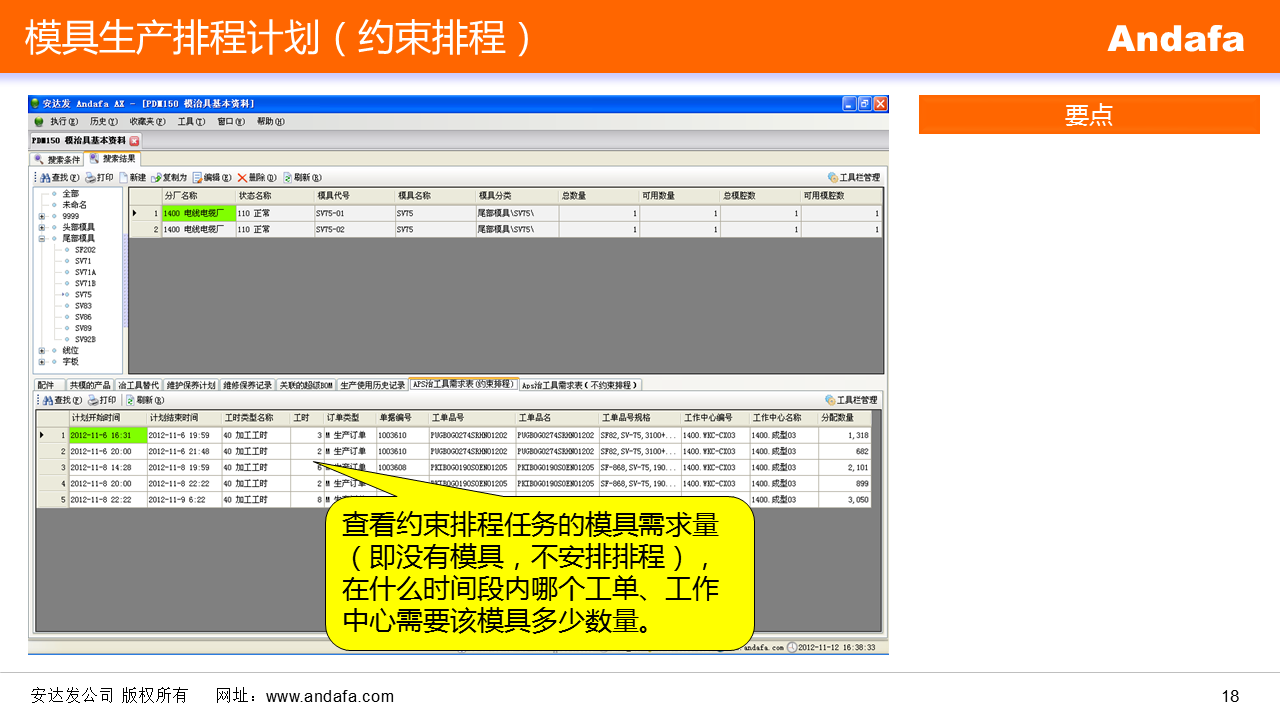Click the upper 刷新 (Refresh) toolbar icon
Screen dimensions: 1280x720
pyautogui.click(x=288, y=177)
